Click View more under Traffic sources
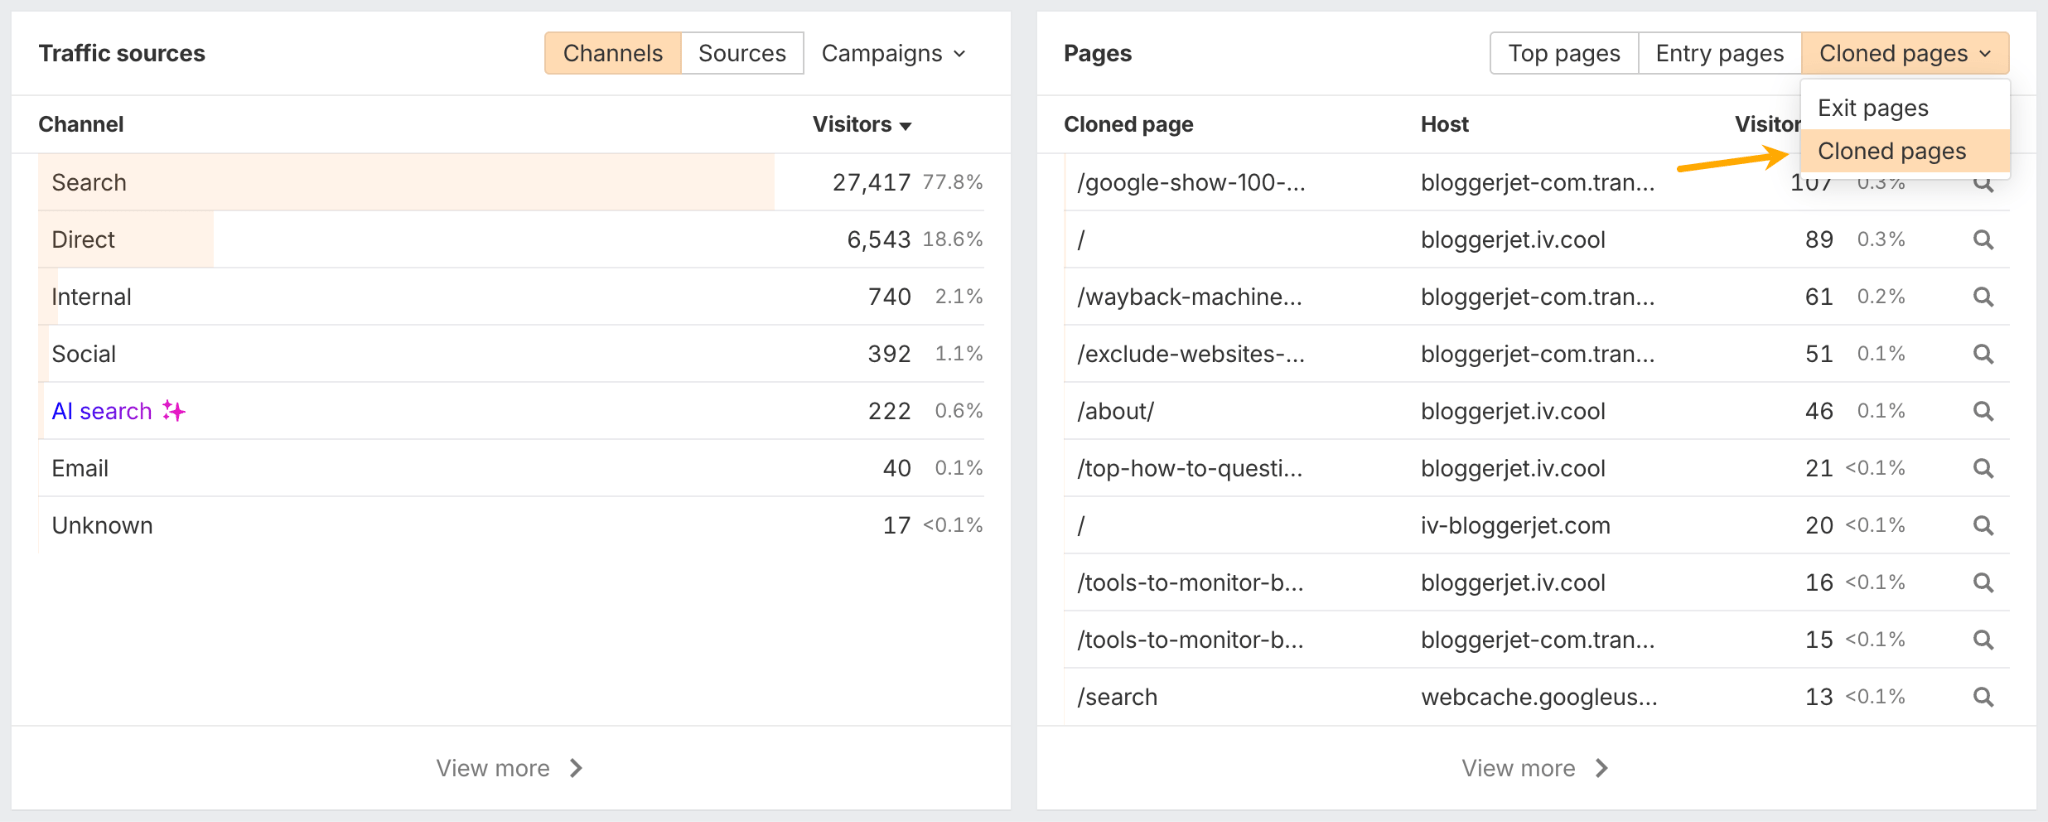2048x822 pixels. click(509, 768)
